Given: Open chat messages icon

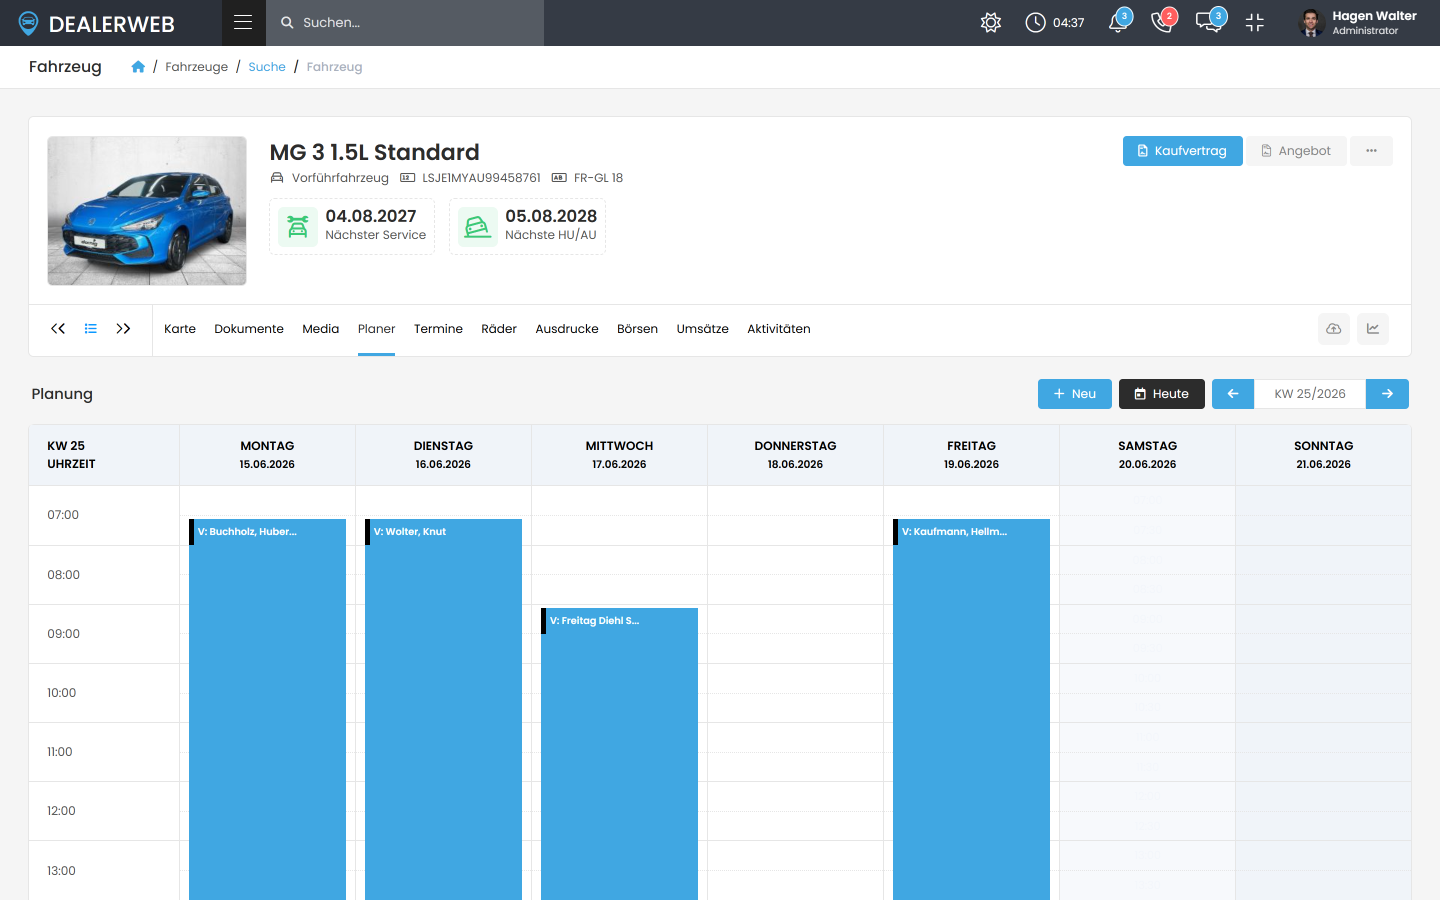Looking at the screenshot, I should [1209, 22].
